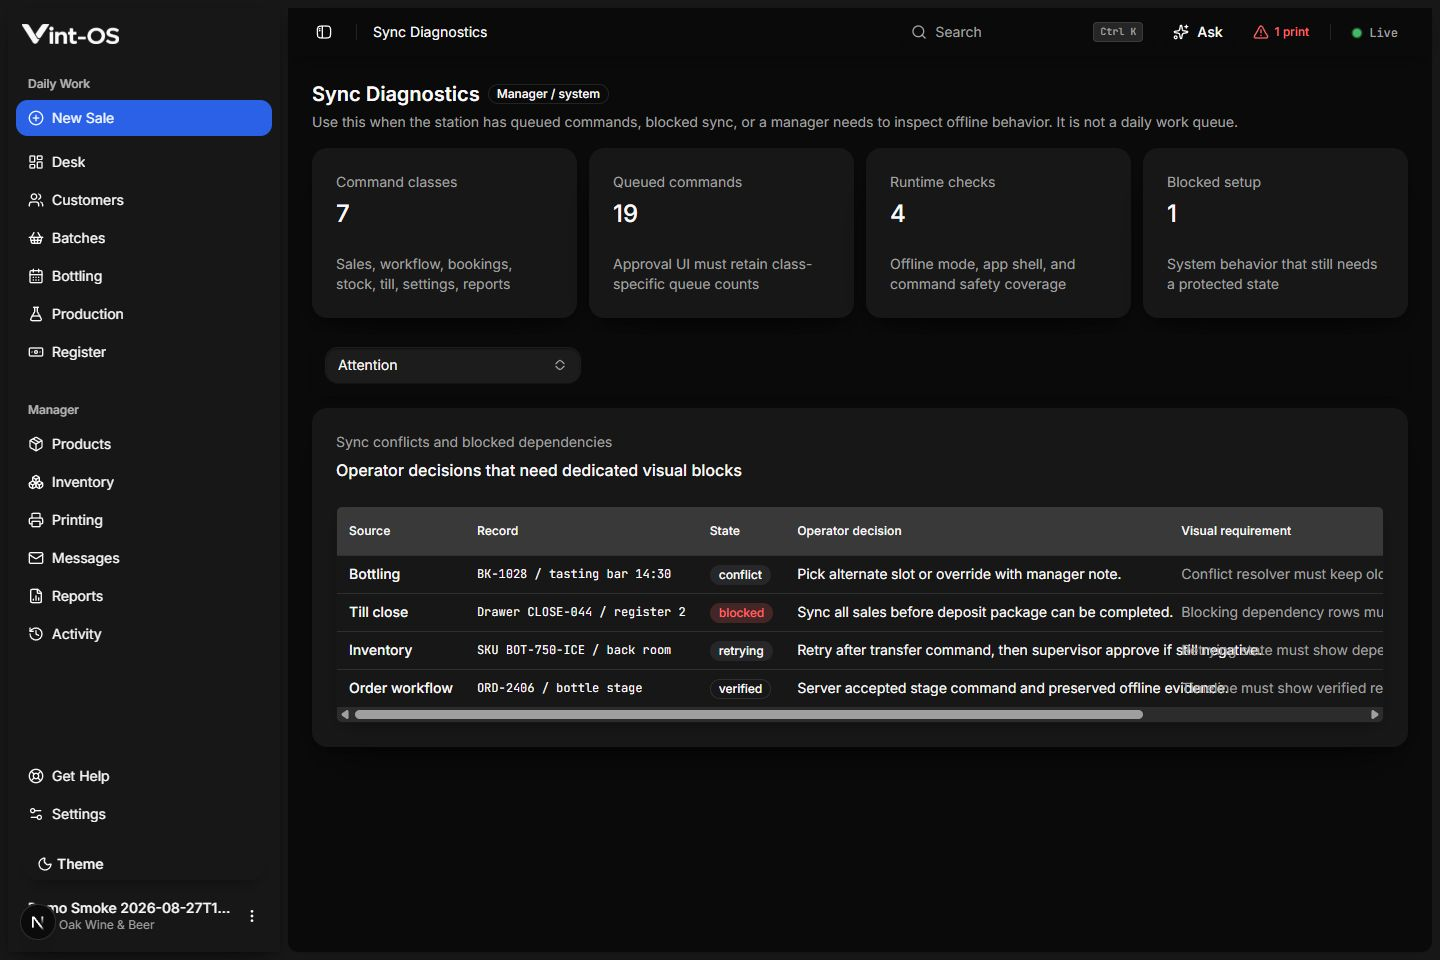Image resolution: width=1440 pixels, height=960 pixels.
Task: Select record Drawer CLOSE-044 / register 2
Action: click(581, 612)
